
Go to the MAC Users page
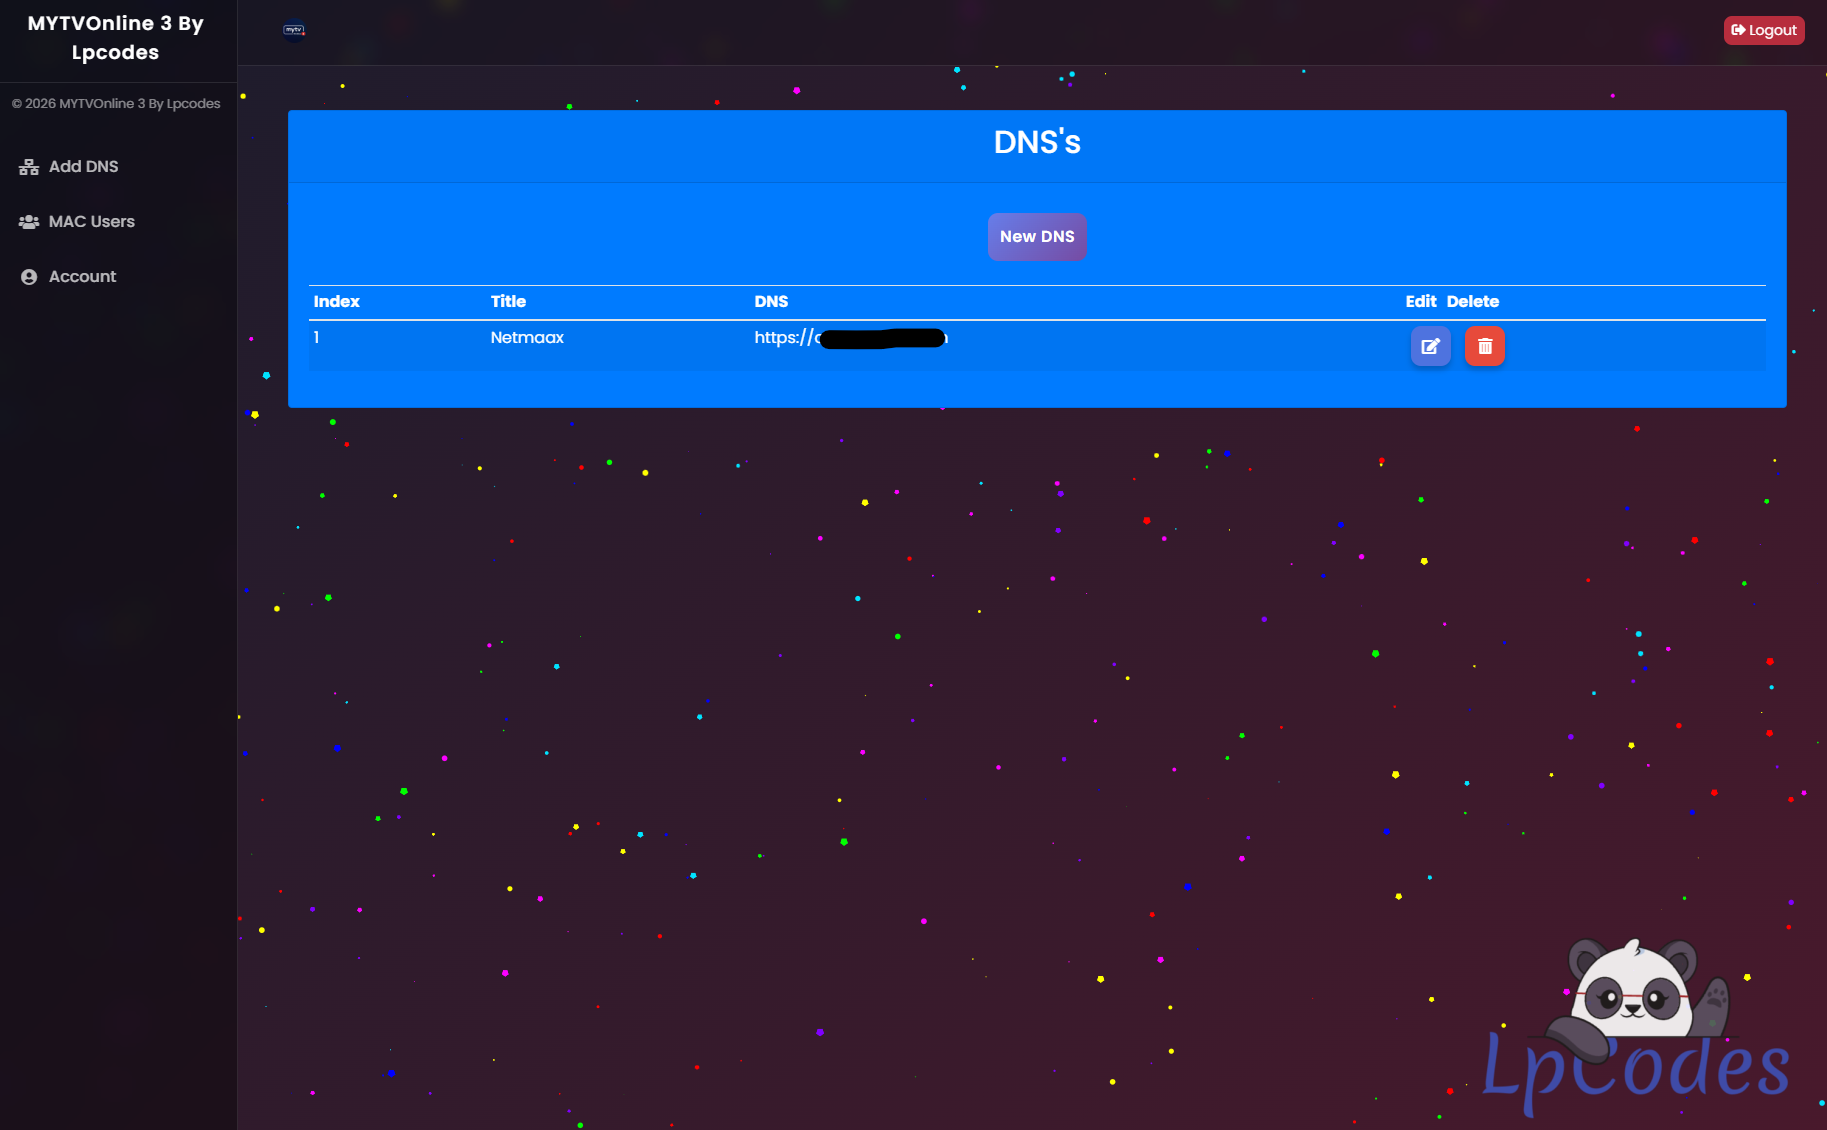[92, 222]
